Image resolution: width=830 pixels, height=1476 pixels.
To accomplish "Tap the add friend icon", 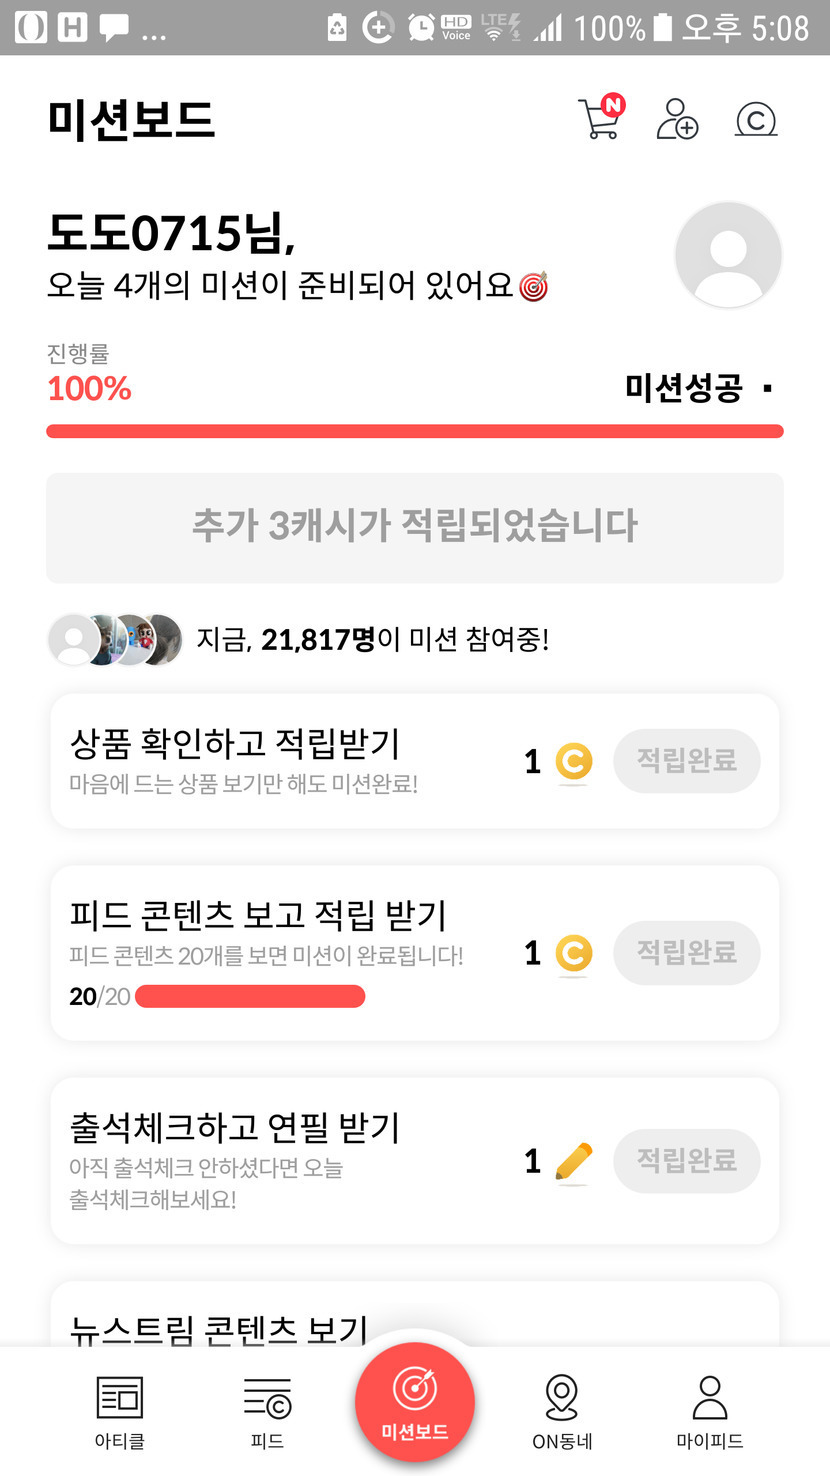I will [x=677, y=119].
